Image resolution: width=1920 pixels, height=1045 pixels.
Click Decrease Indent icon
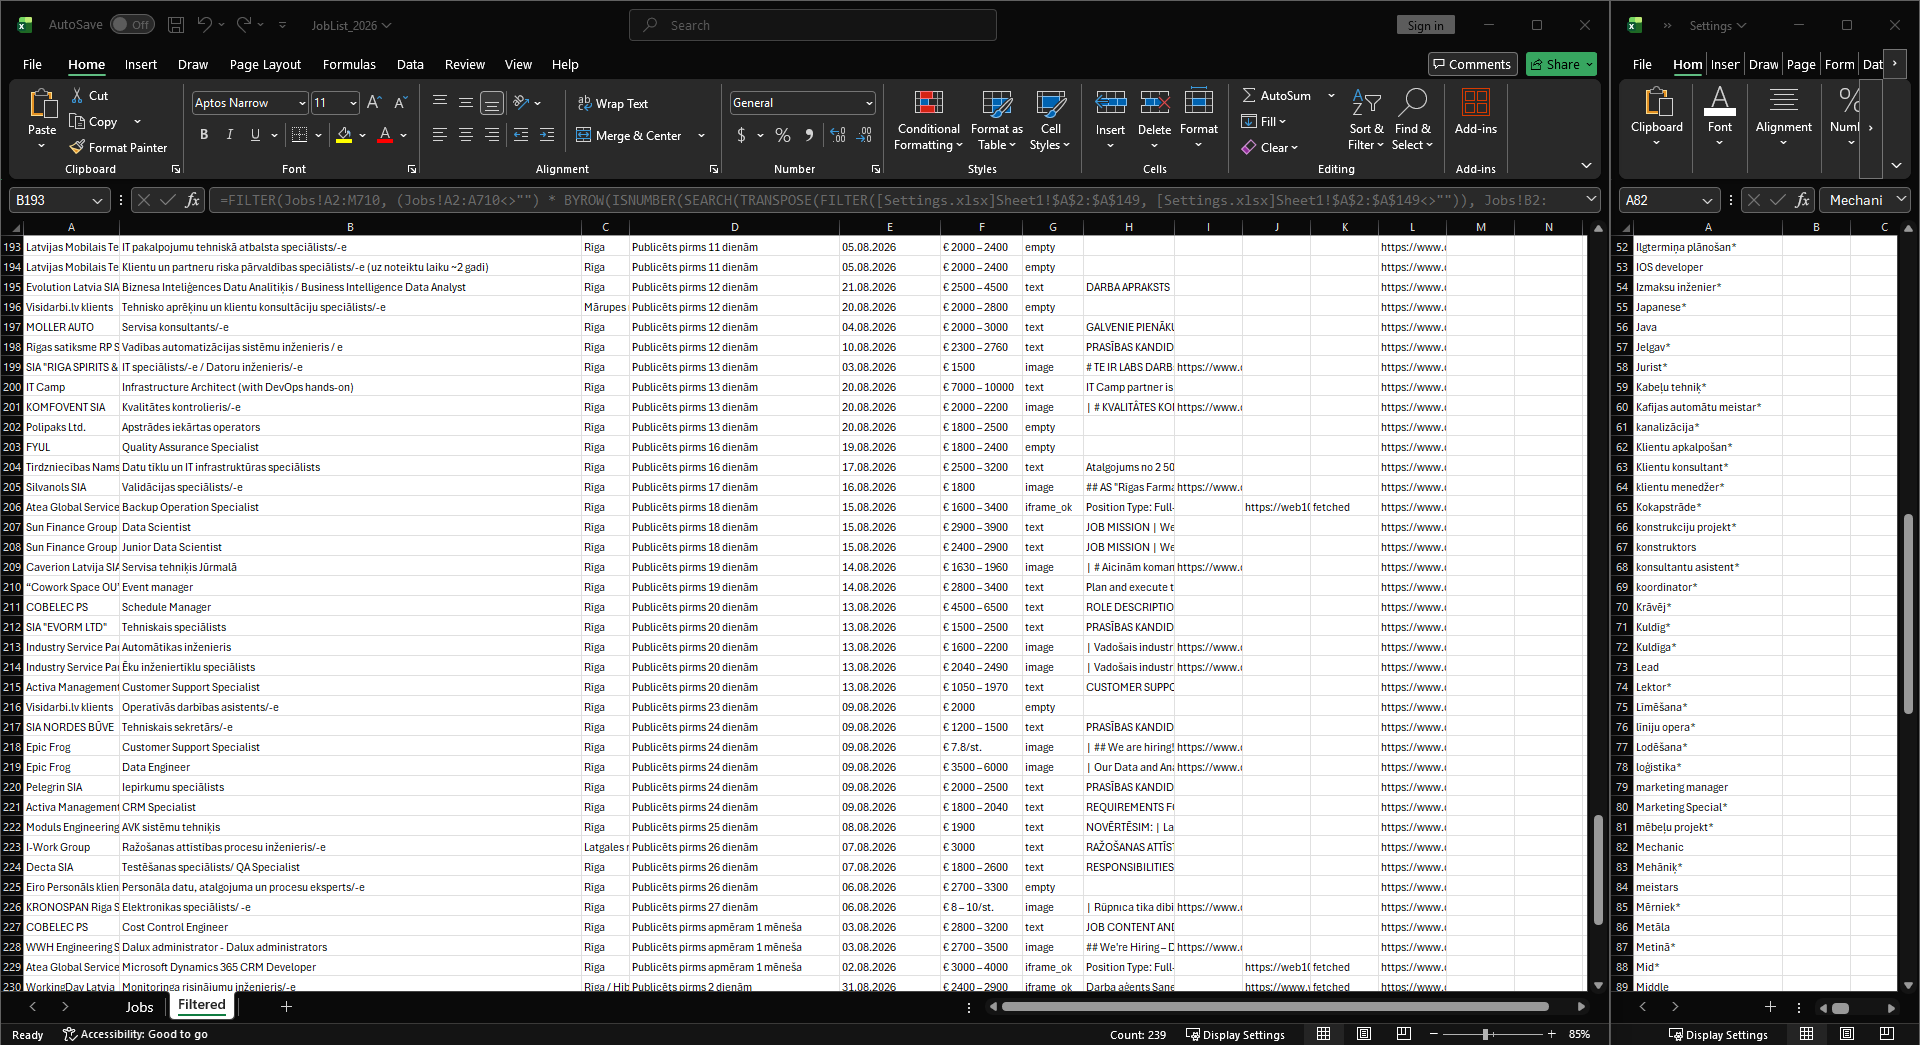(521, 134)
